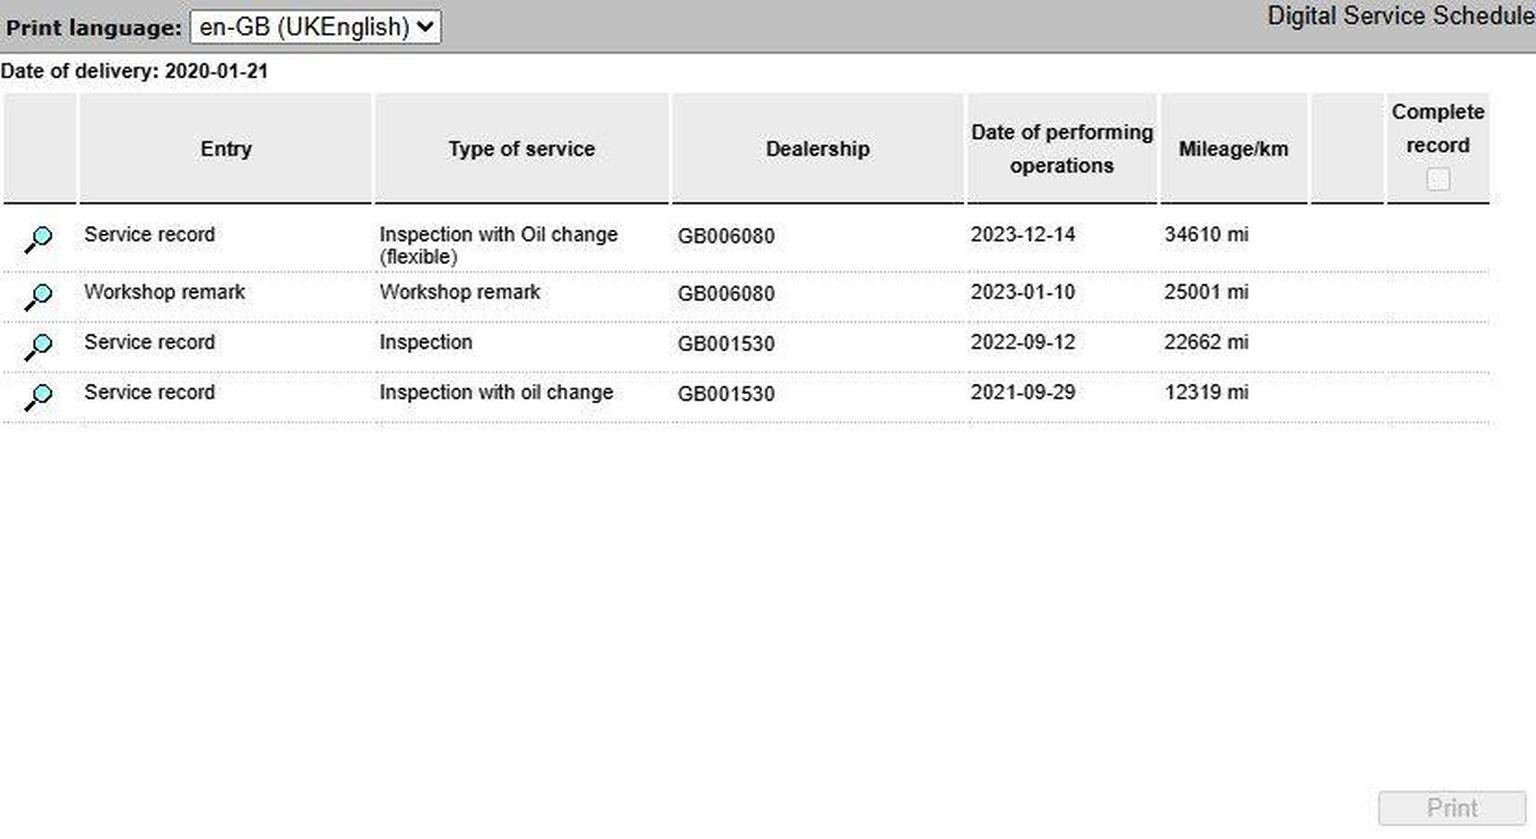The width and height of the screenshot is (1536, 839).
Task: Click Inspection with Oil change (flexible) cell
Action: pyautogui.click(x=498, y=245)
